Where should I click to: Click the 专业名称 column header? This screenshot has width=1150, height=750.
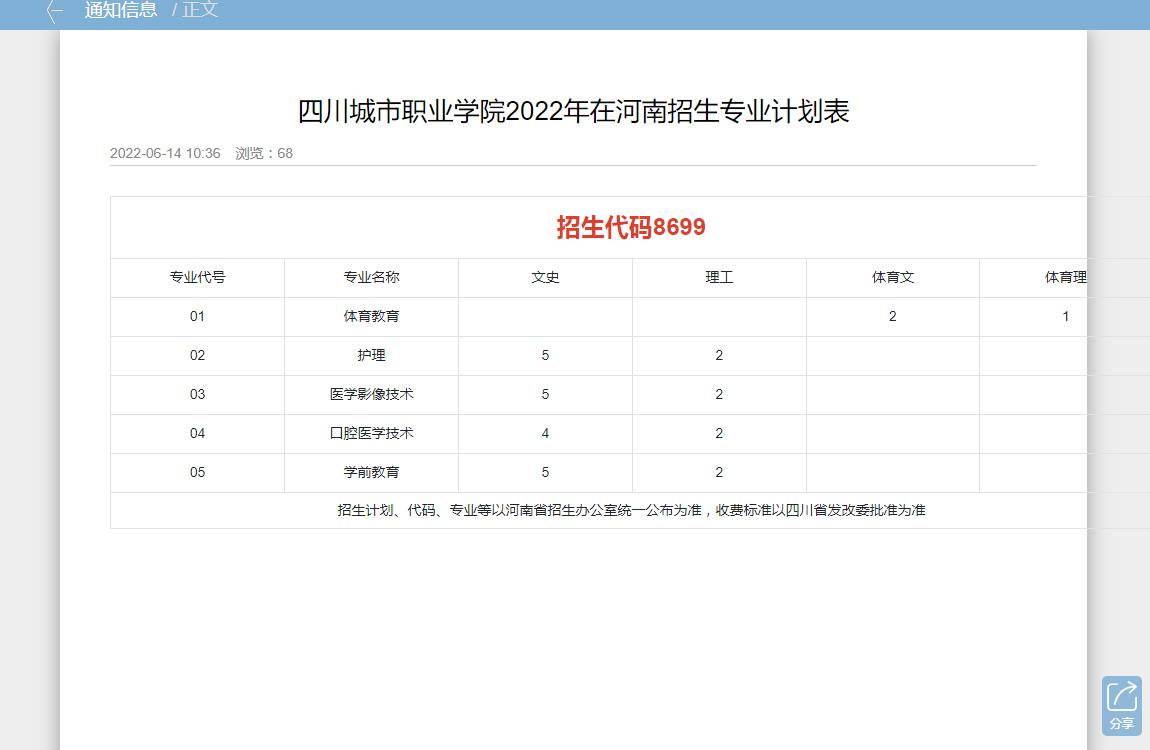click(371, 277)
